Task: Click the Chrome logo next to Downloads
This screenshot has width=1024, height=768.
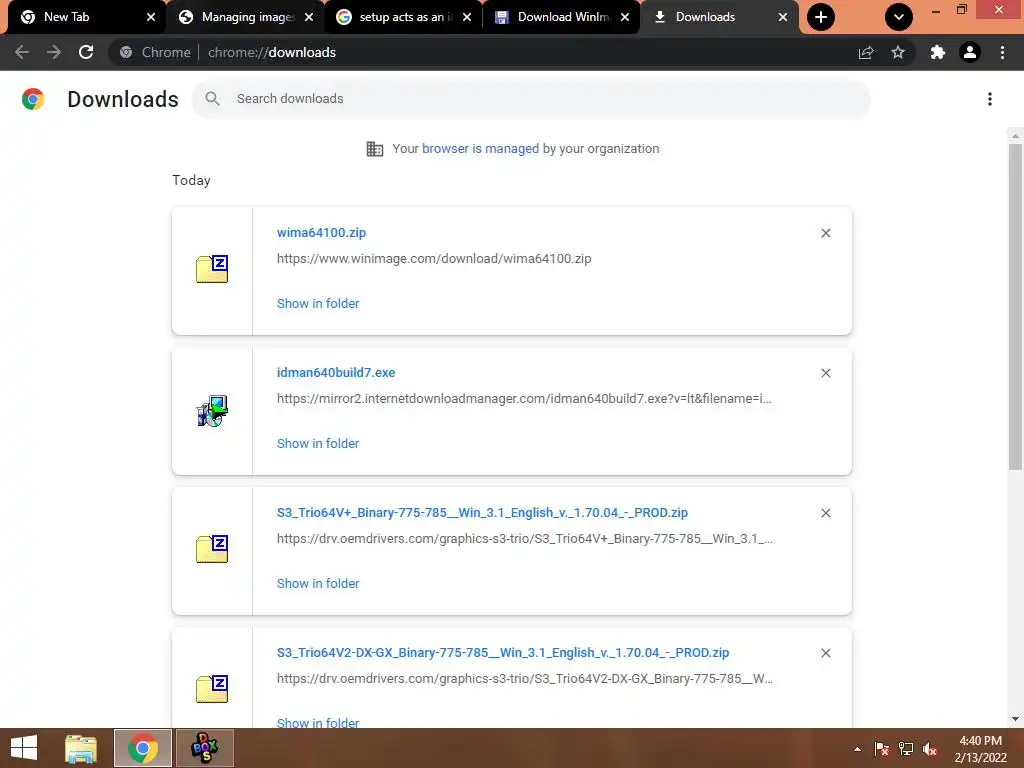Action: tap(33, 99)
